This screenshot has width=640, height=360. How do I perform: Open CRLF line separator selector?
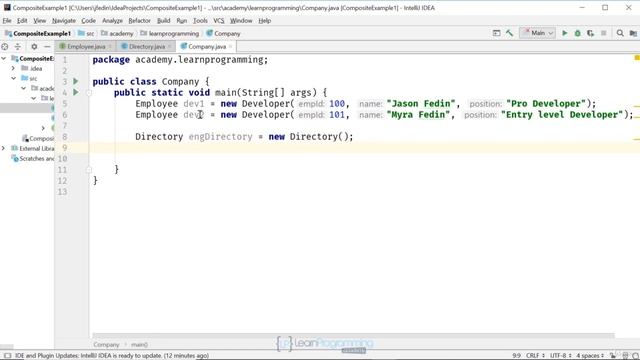(535, 356)
